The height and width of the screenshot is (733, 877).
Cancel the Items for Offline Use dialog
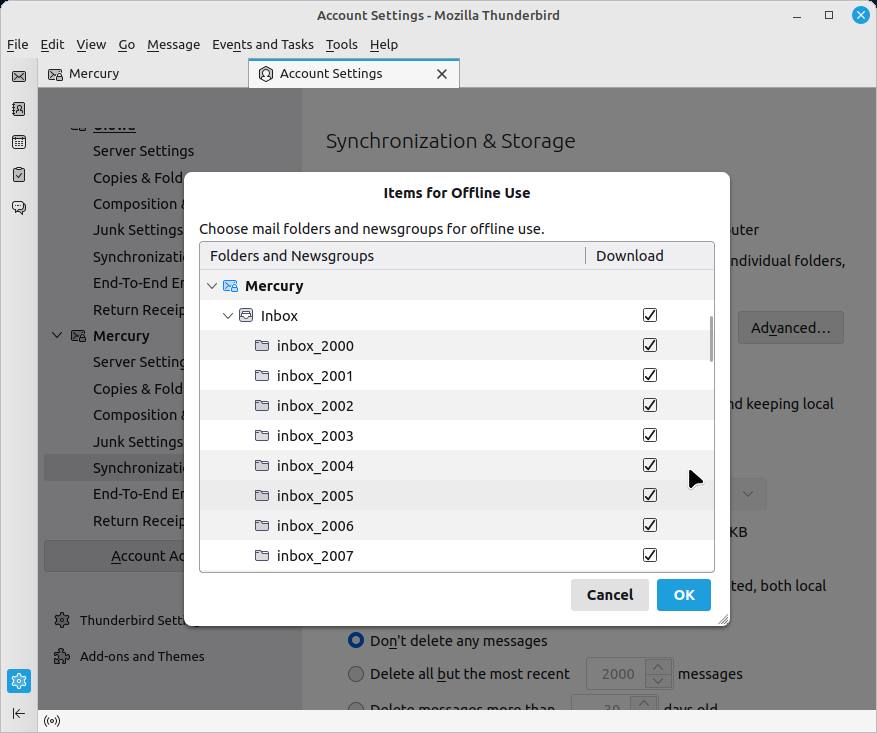click(609, 595)
